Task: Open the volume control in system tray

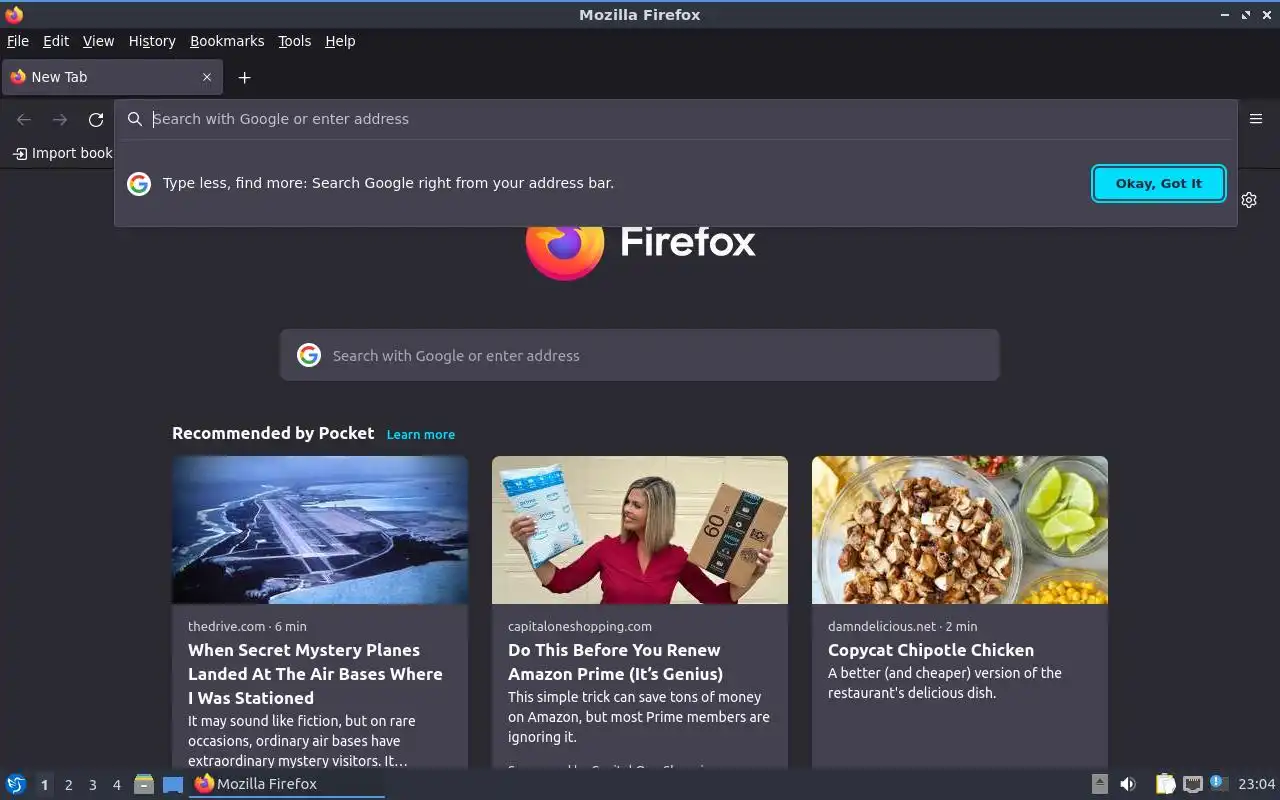Action: coord(1128,784)
